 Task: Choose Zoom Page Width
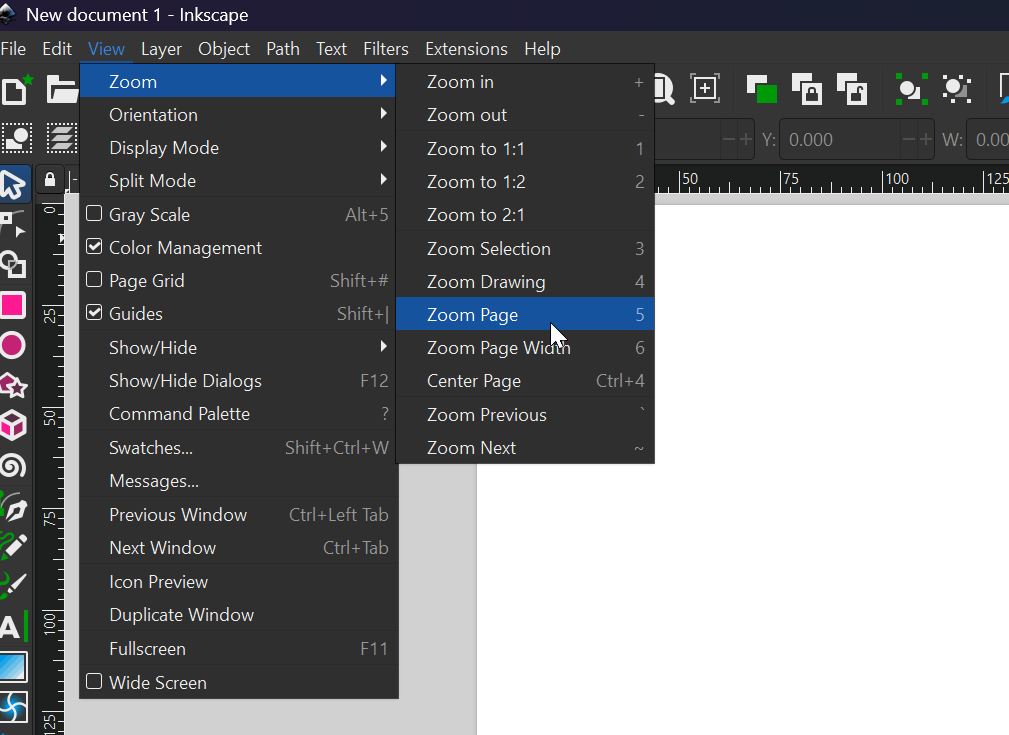click(x=525, y=348)
